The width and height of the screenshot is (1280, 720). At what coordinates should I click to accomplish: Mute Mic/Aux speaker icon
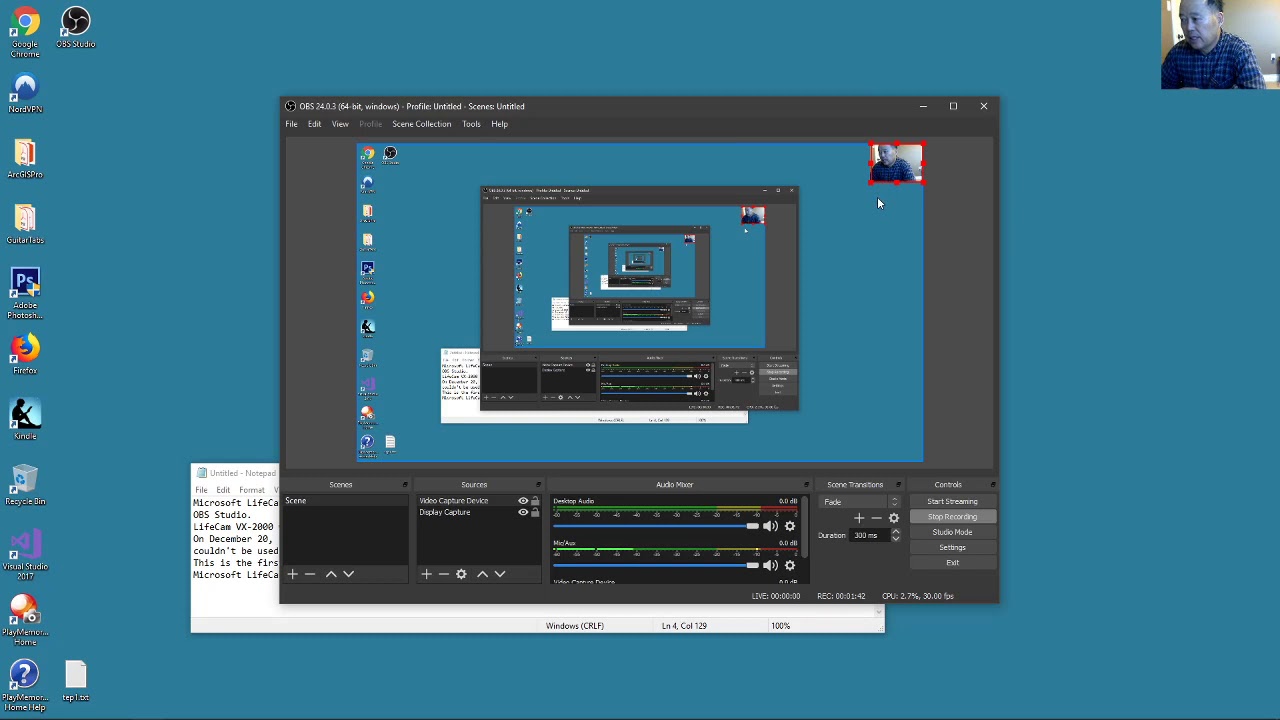click(770, 566)
